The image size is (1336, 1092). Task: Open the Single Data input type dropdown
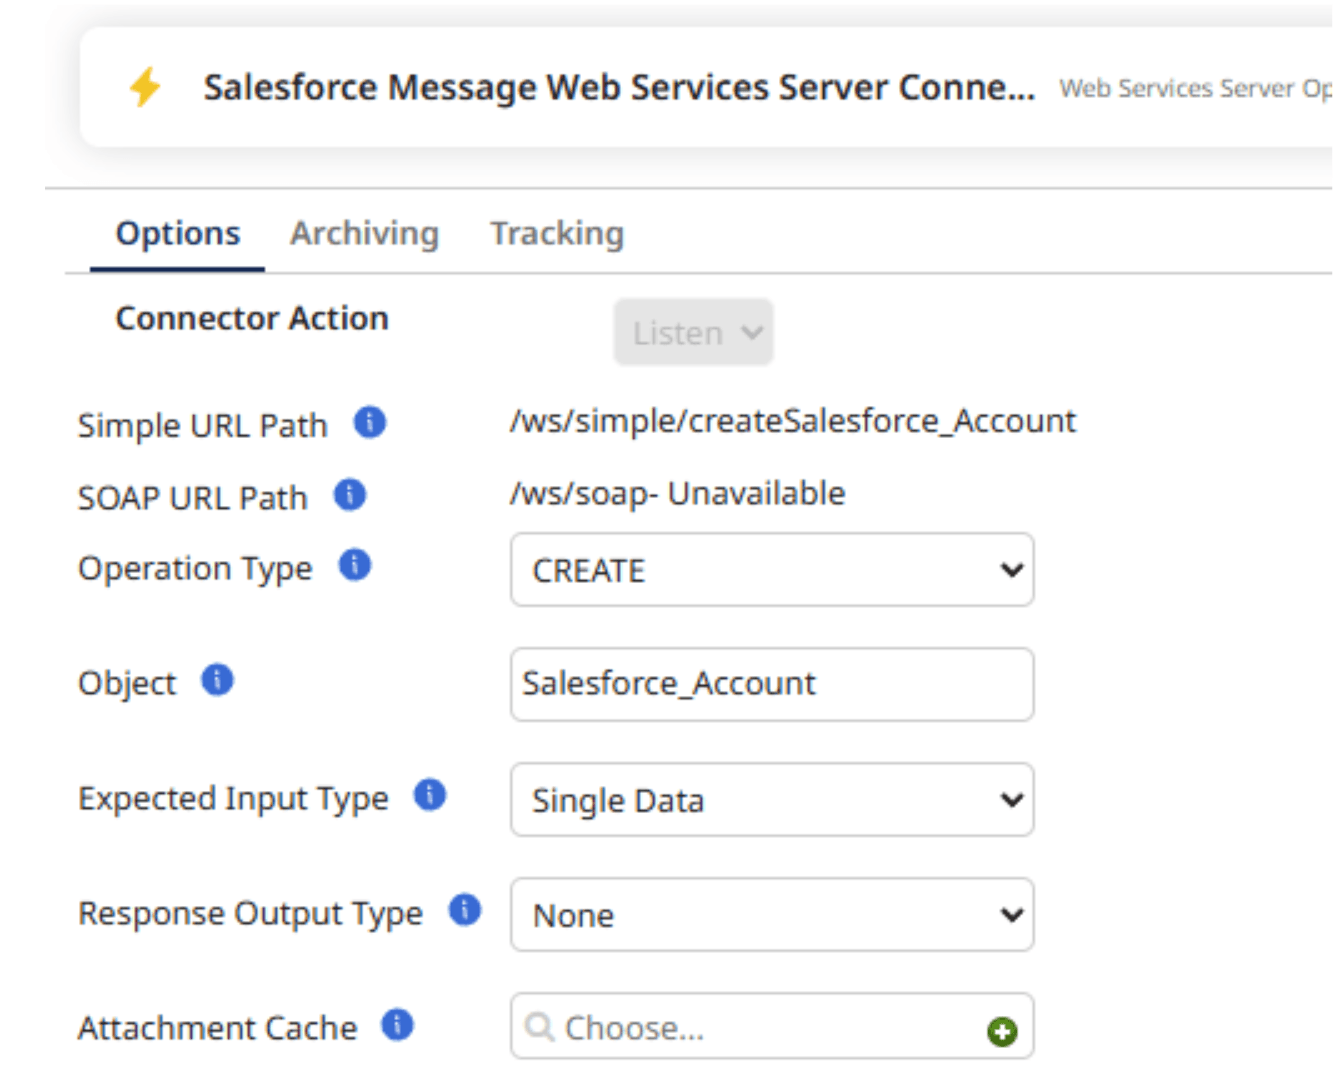tap(772, 800)
